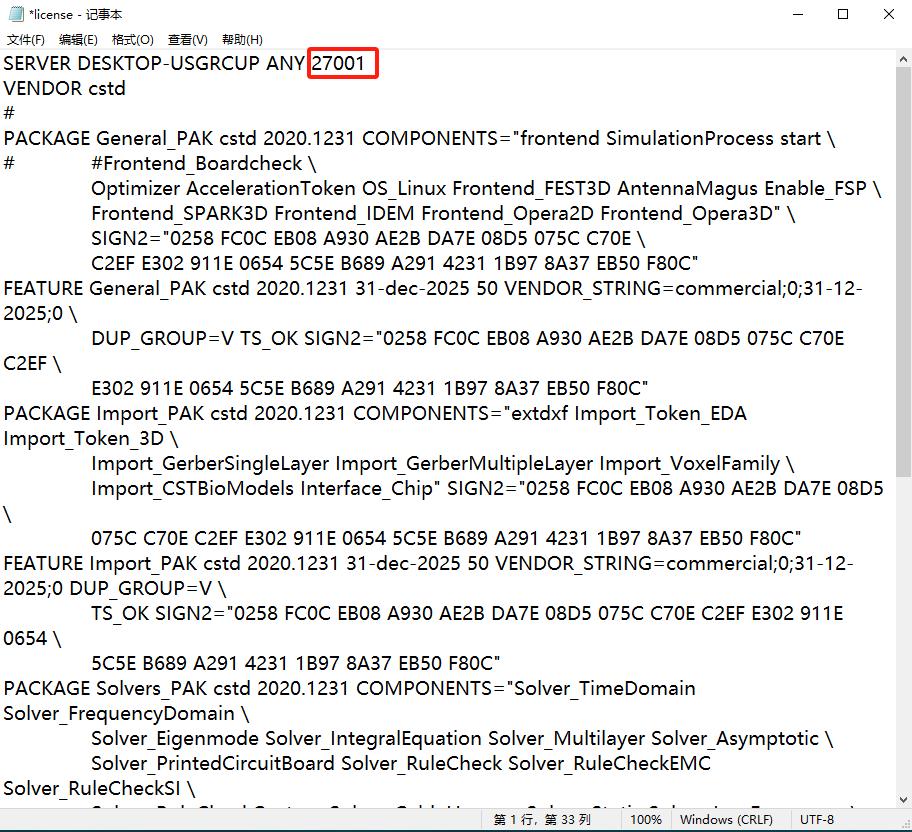The height and width of the screenshot is (832, 912).
Task: Close the license Notepad window
Action: (x=889, y=15)
